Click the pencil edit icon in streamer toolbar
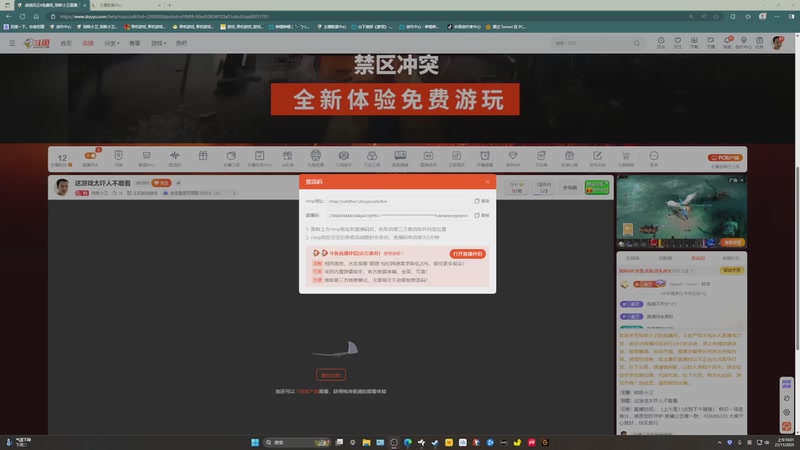Screen dimensions: 800x450 [x=597, y=158]
